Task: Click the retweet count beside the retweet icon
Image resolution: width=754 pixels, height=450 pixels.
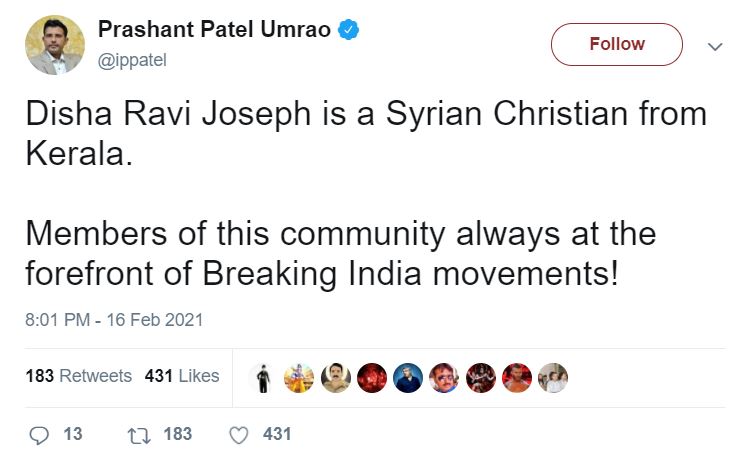Action: pyautogui.click(x=177, y=434)
